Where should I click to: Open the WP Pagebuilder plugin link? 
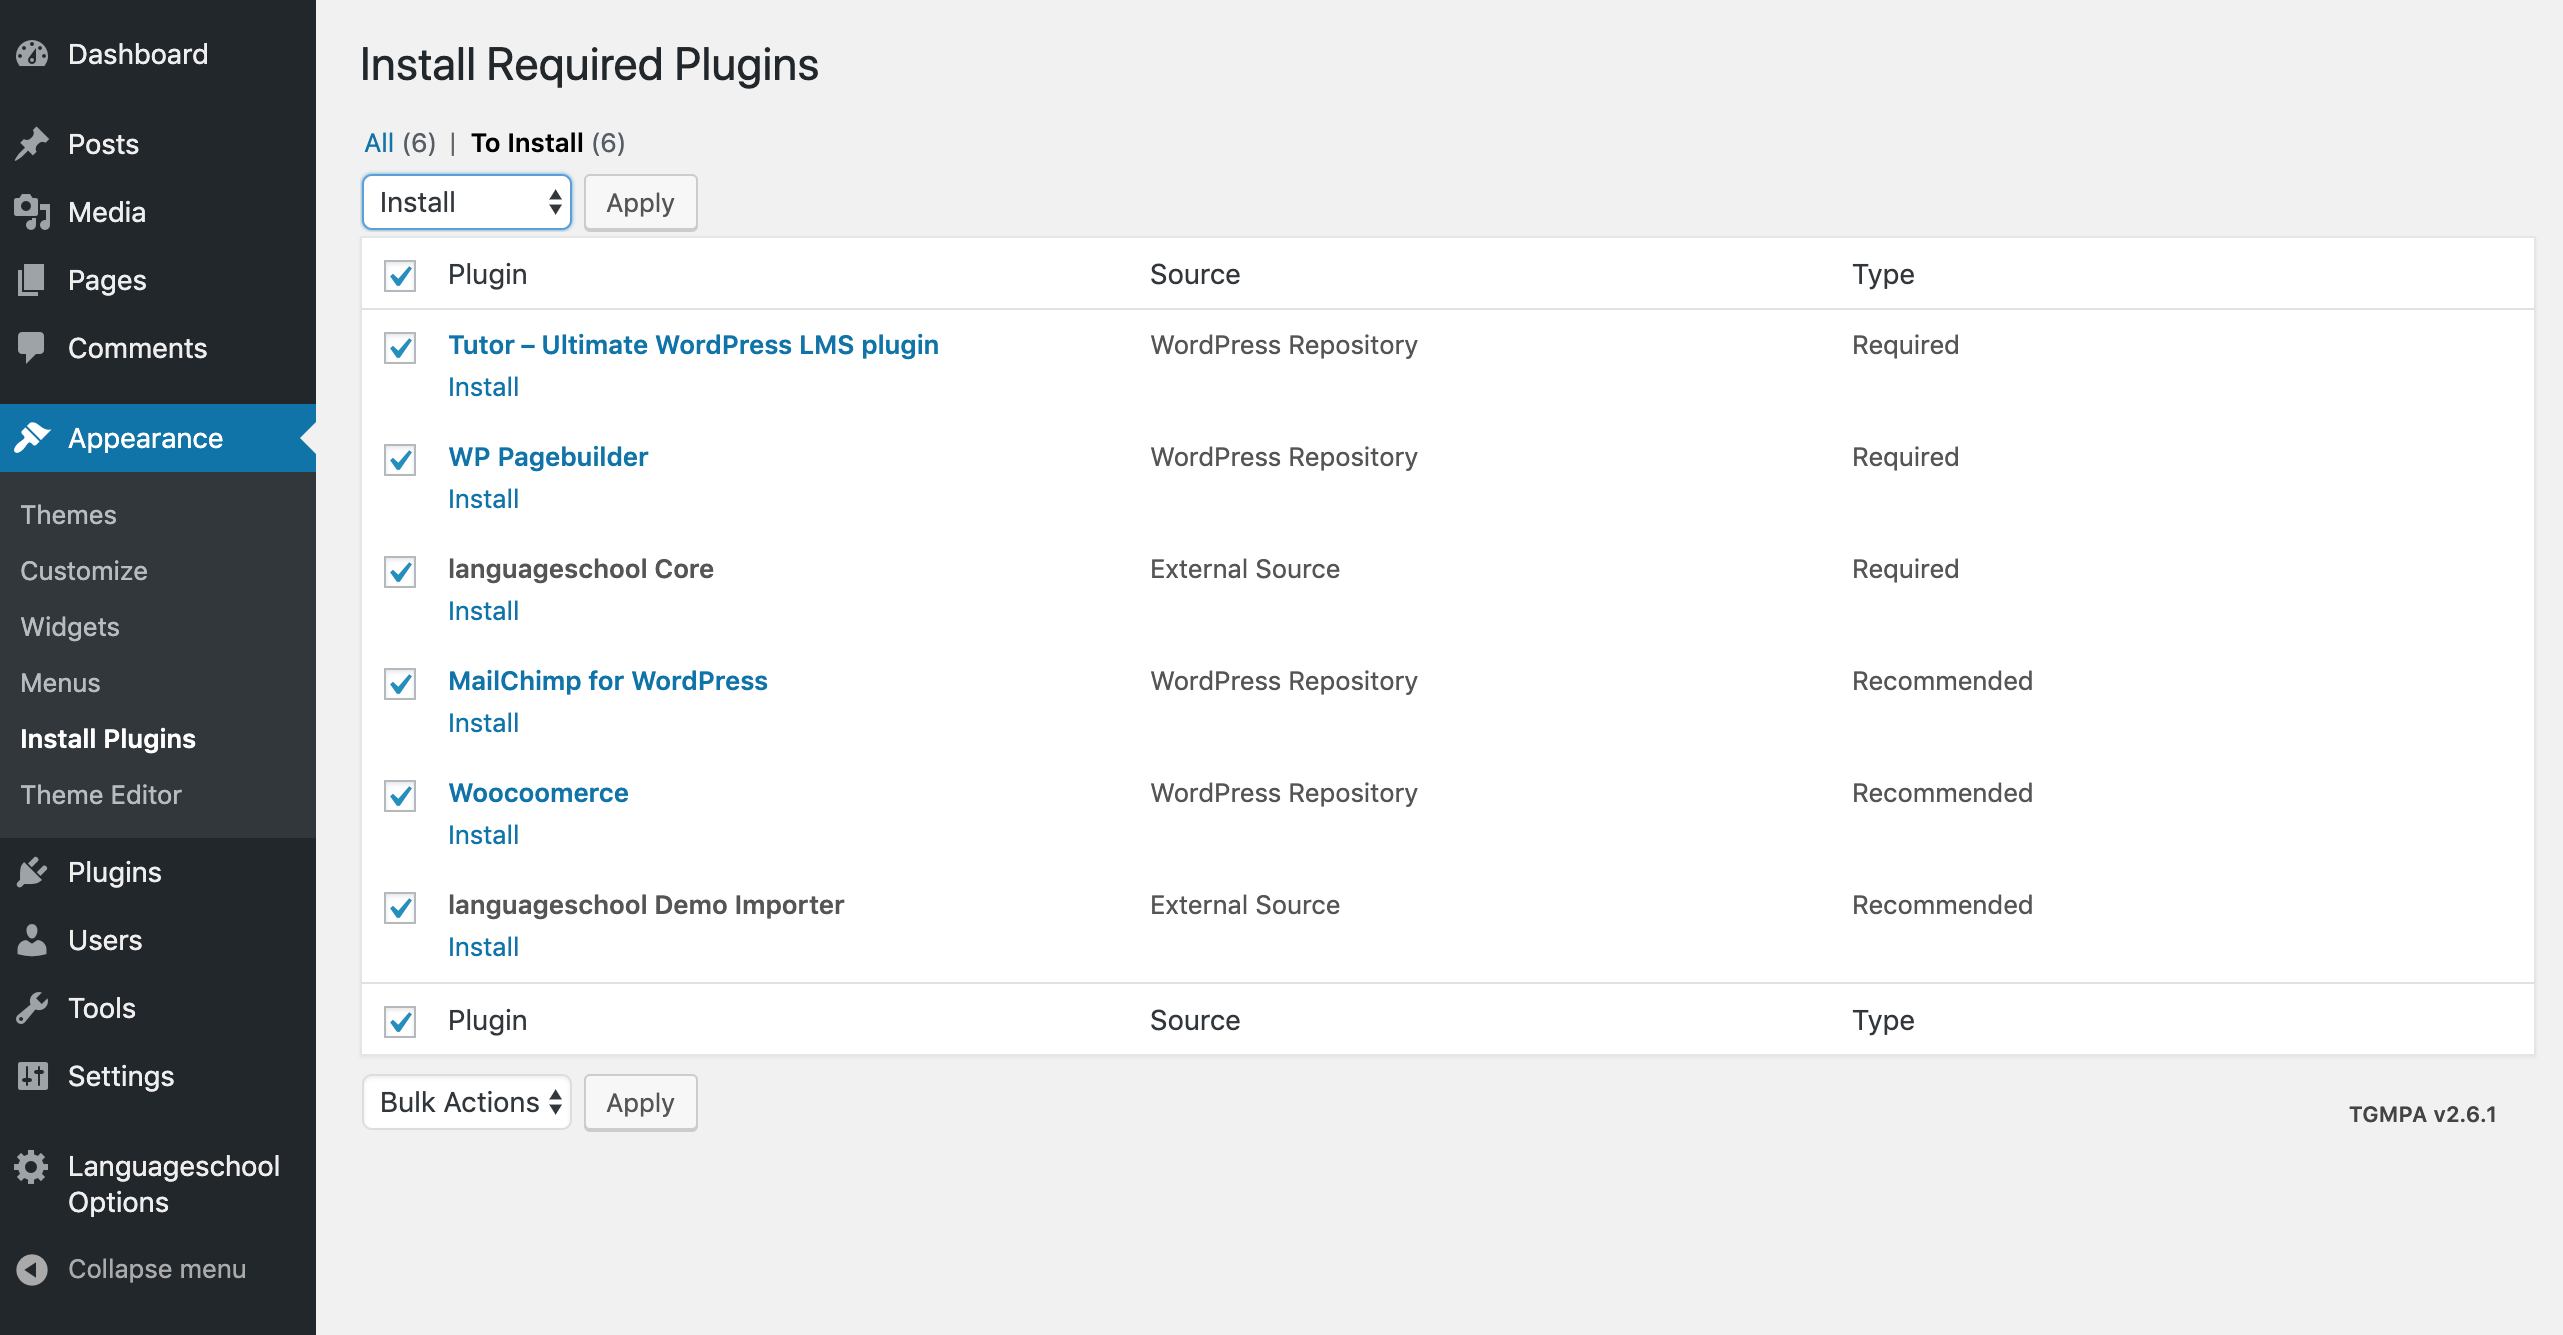point(548,457)
